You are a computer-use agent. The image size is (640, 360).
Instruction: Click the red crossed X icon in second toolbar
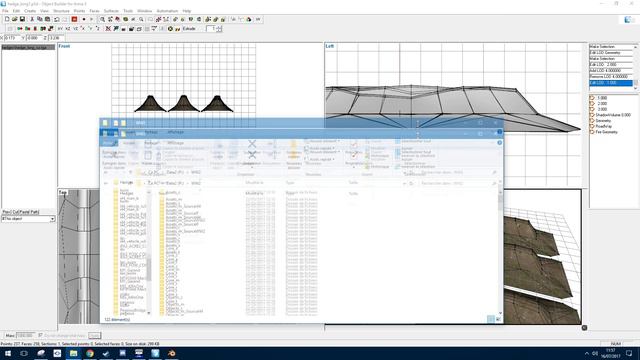108,29
